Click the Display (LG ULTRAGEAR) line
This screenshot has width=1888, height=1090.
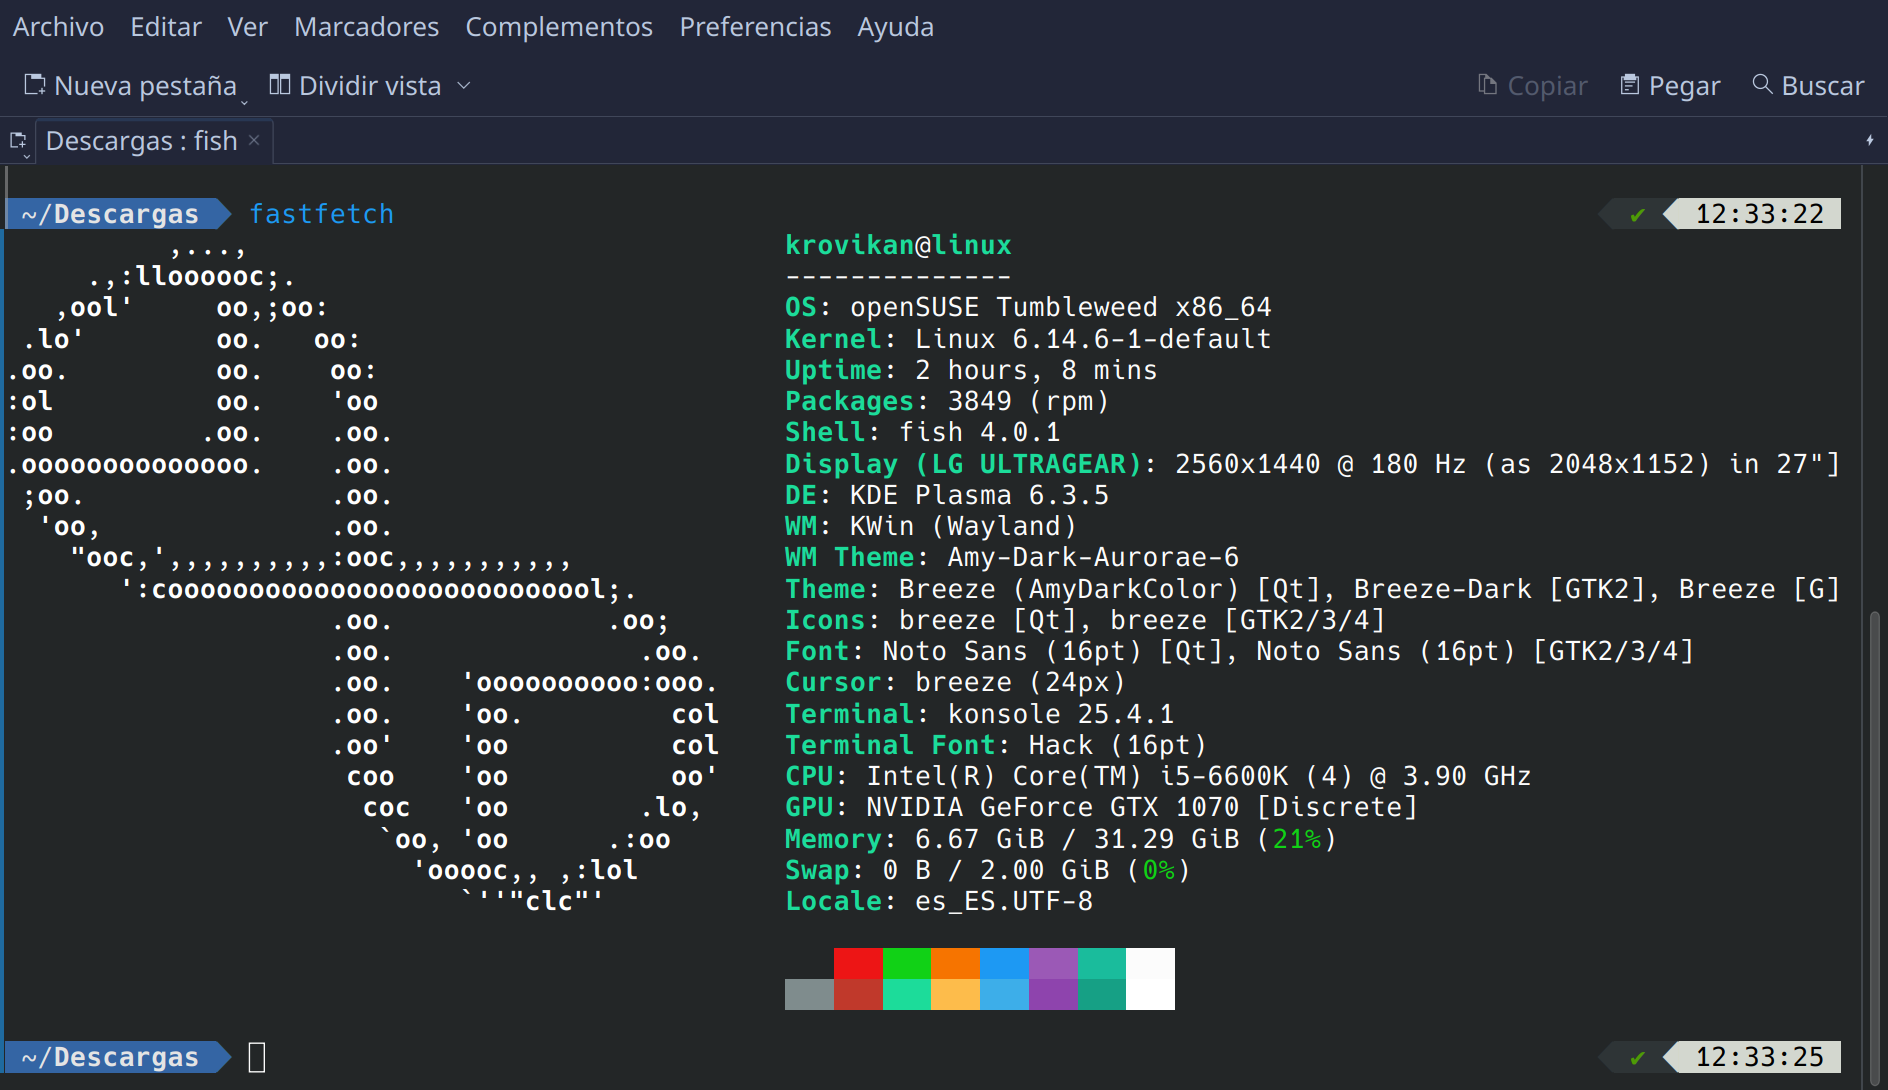(x=1312, y=464)
